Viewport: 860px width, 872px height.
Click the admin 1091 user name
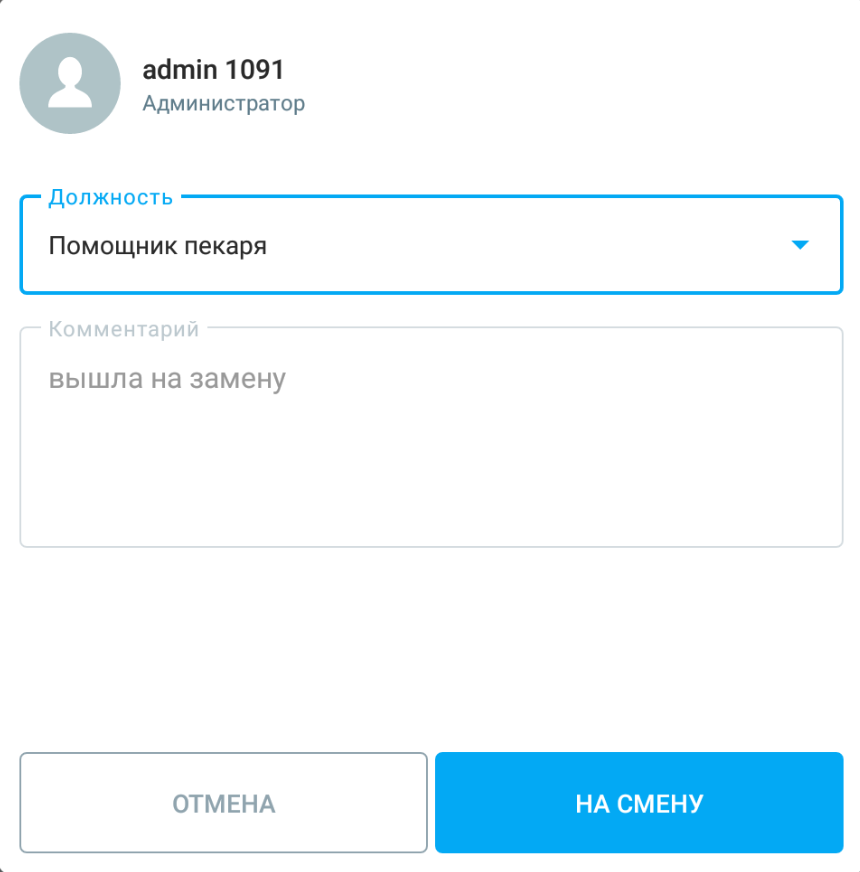tap(213, 70)
